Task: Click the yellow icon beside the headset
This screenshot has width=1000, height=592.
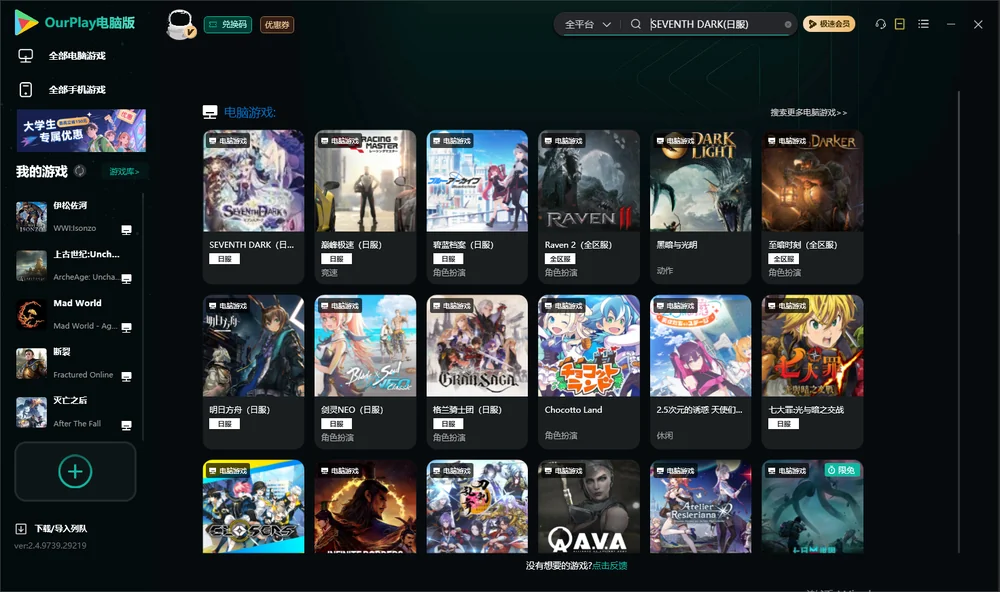Action: click(x=900, y=24)
